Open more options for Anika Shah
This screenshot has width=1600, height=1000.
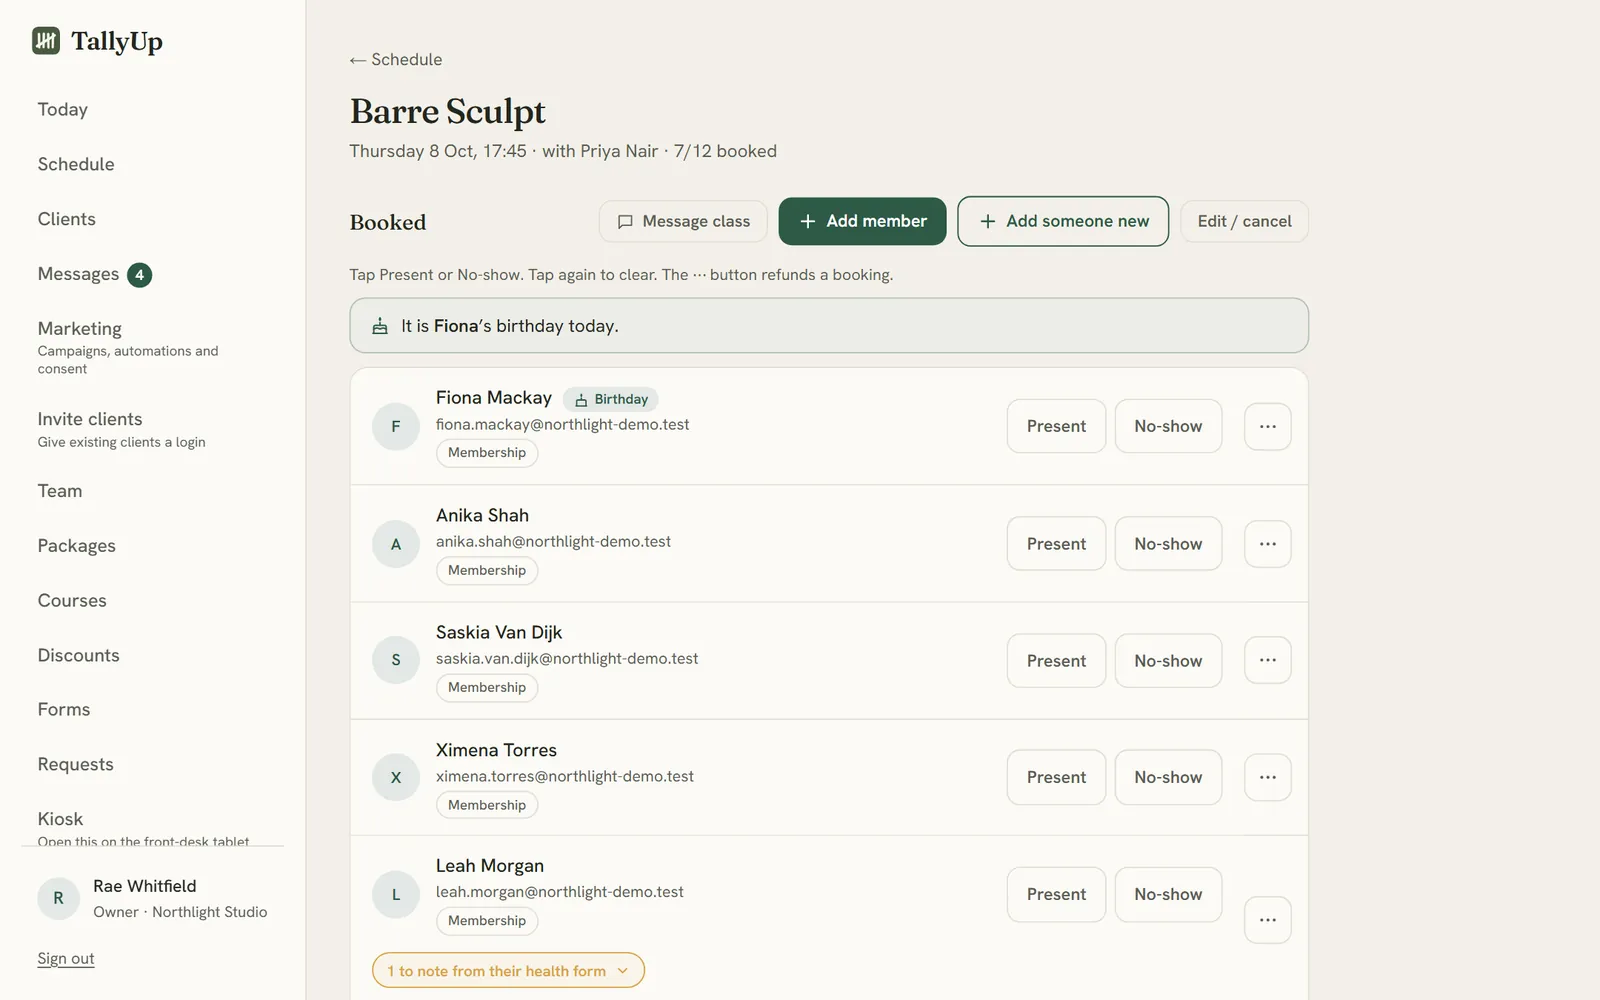(x=1267, y=544)
